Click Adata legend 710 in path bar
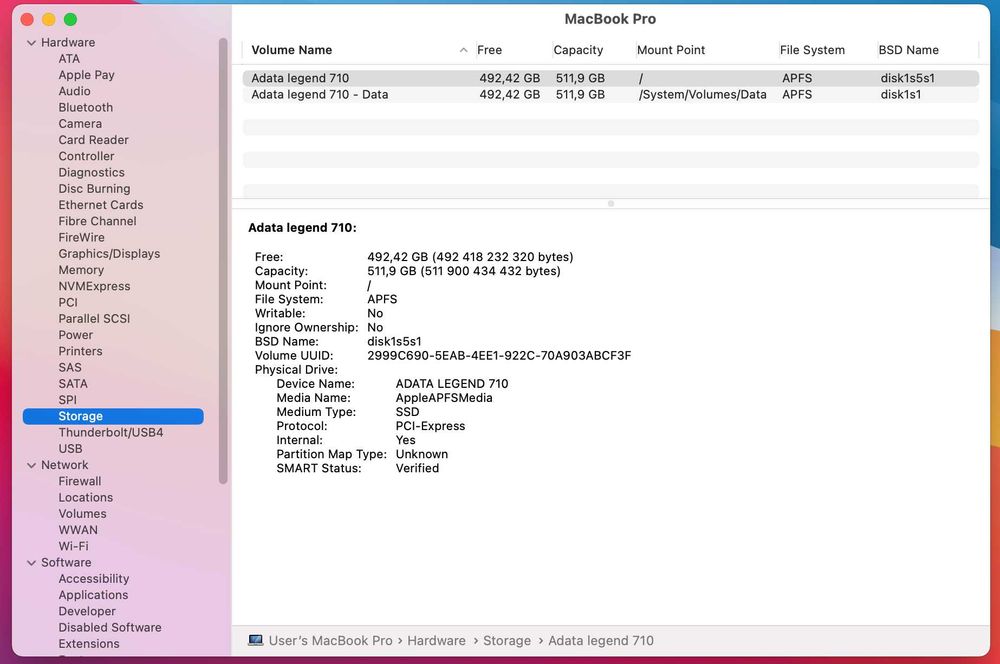The width and height of the screenshot is (1000, 664). pyautogui.click(x=601, y=640)
